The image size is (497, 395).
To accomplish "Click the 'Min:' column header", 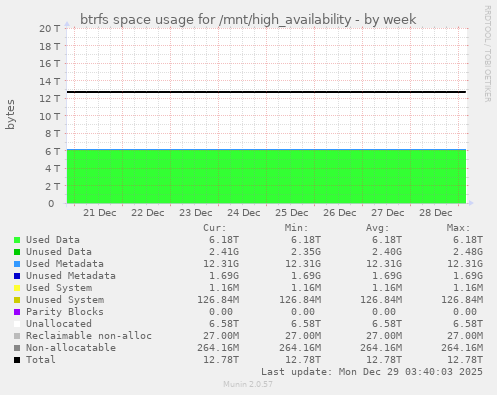I will click(296, 228).
